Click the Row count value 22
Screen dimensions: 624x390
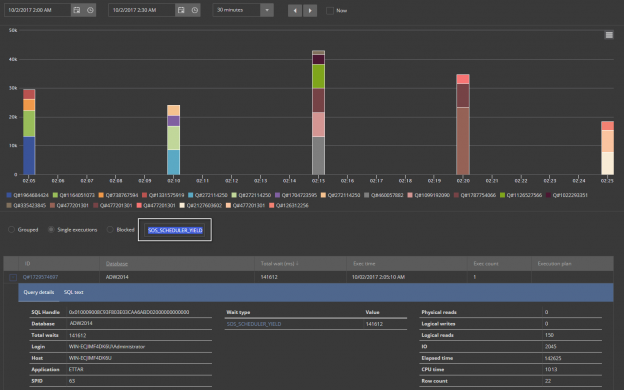coord(548,381)
